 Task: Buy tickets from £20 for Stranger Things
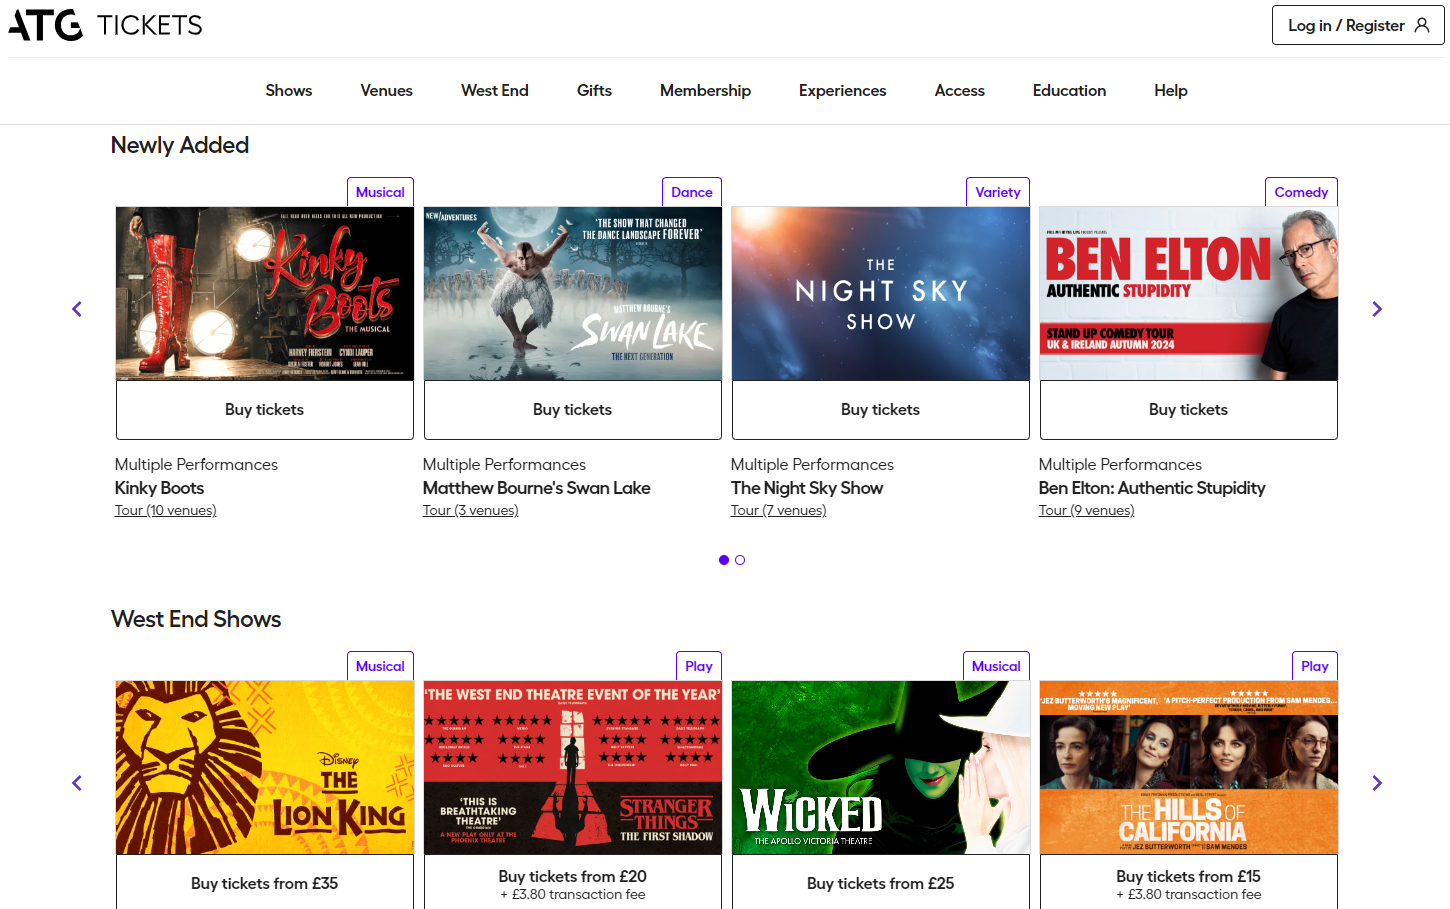click(573, 883)
